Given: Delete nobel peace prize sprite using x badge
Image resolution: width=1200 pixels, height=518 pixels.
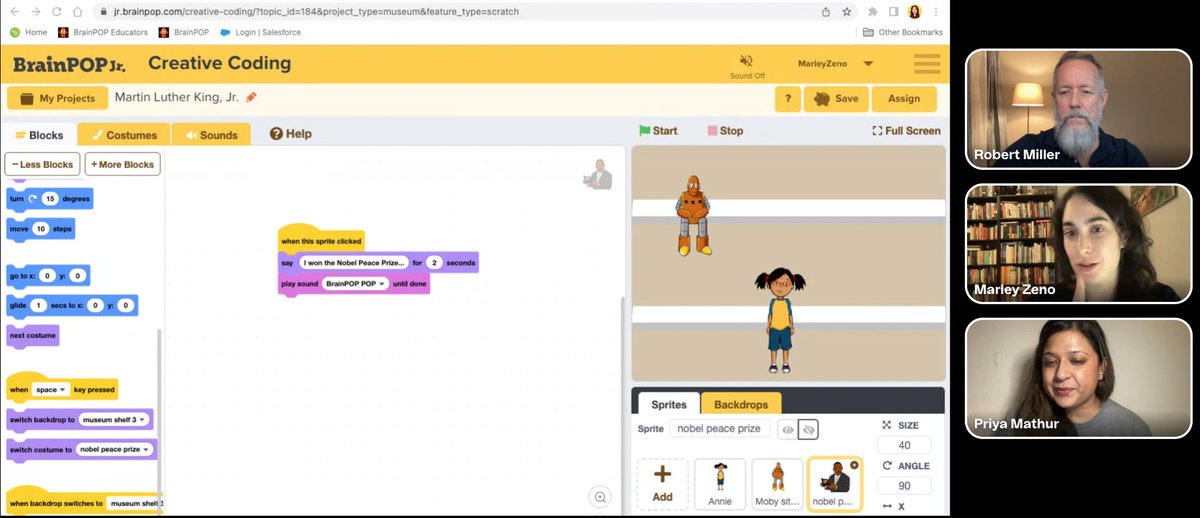Looking at the screenshot, I should tap(853, 465).
